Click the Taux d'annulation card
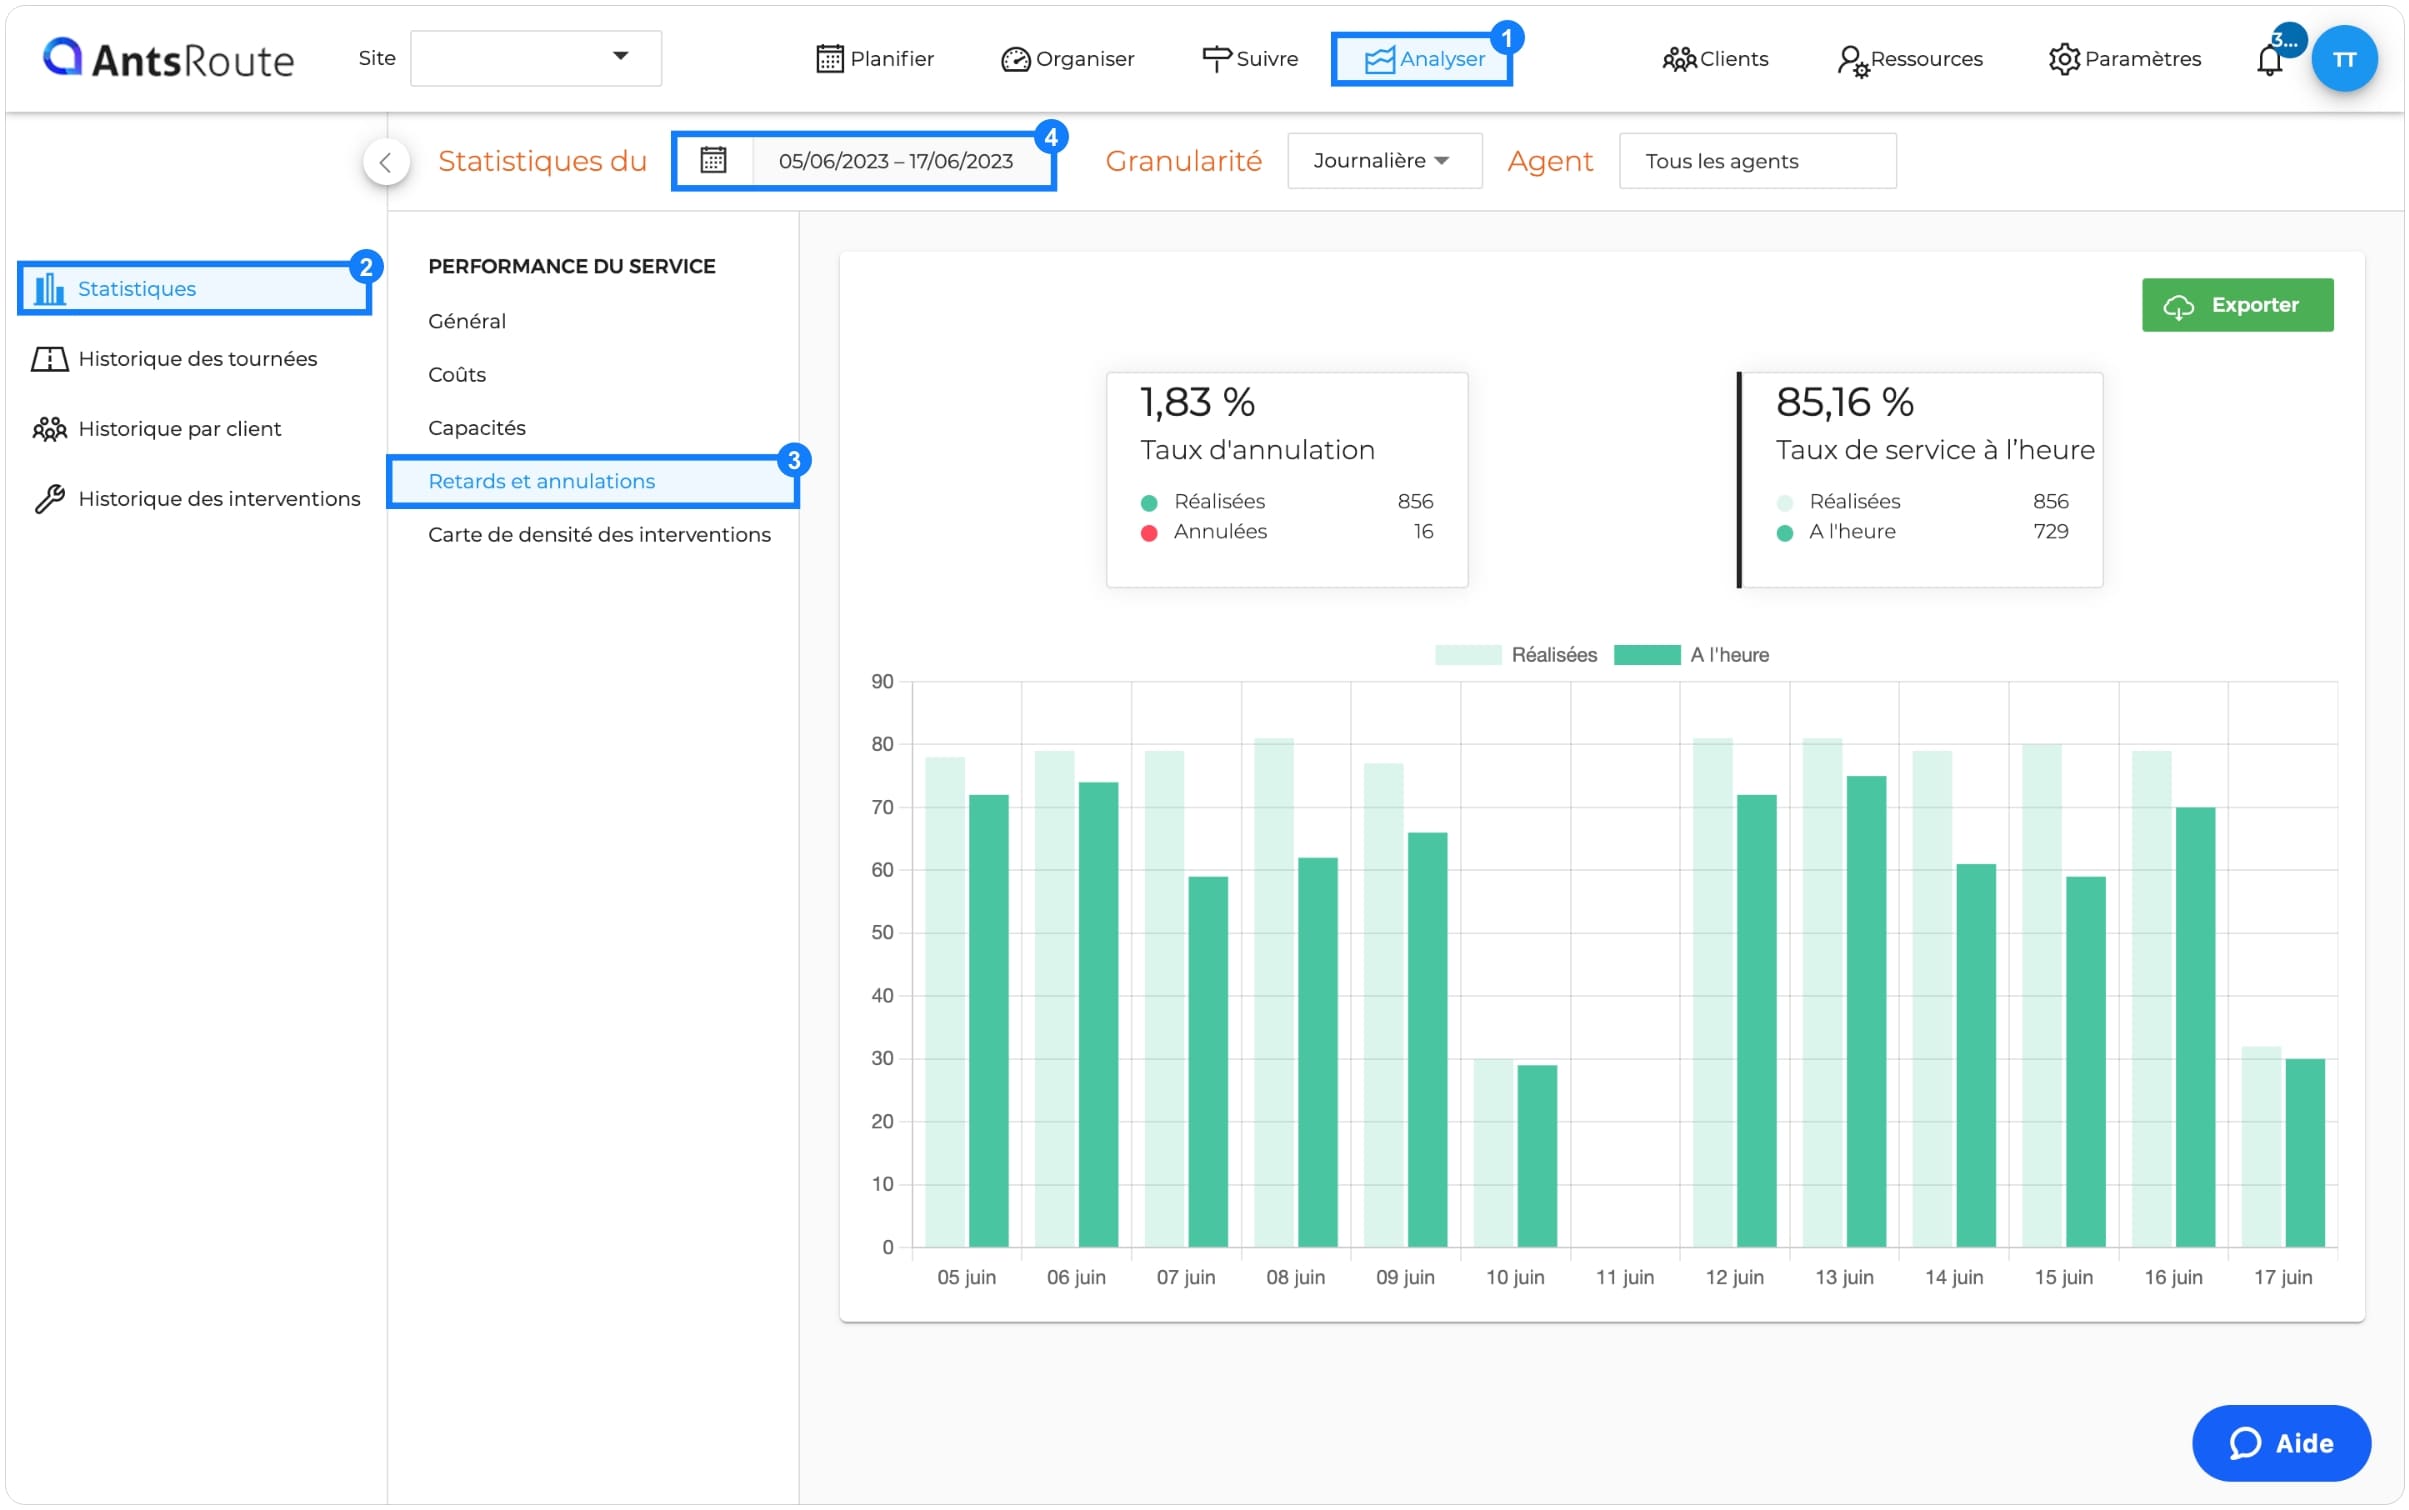Viewport: 2409px width, 1510px height. [x=1287, y=480]
